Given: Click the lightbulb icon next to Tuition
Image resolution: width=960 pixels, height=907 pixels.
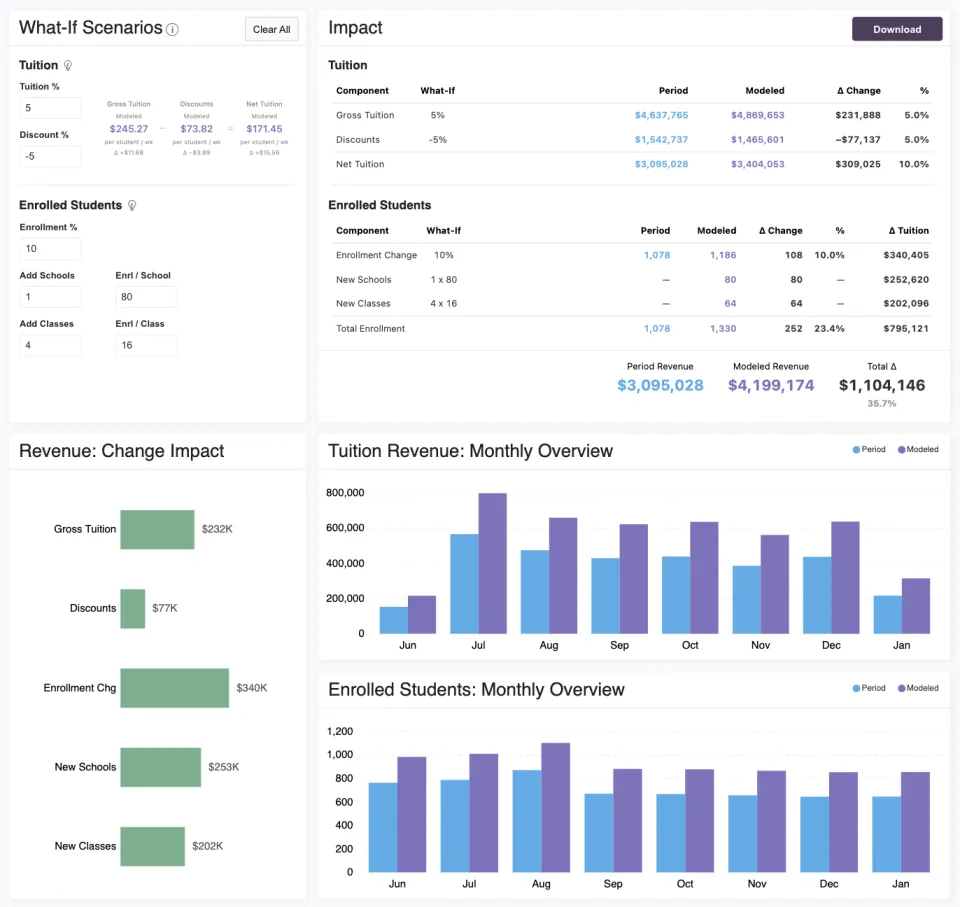Looking at the screenshot, I should [x=68, y=66].
